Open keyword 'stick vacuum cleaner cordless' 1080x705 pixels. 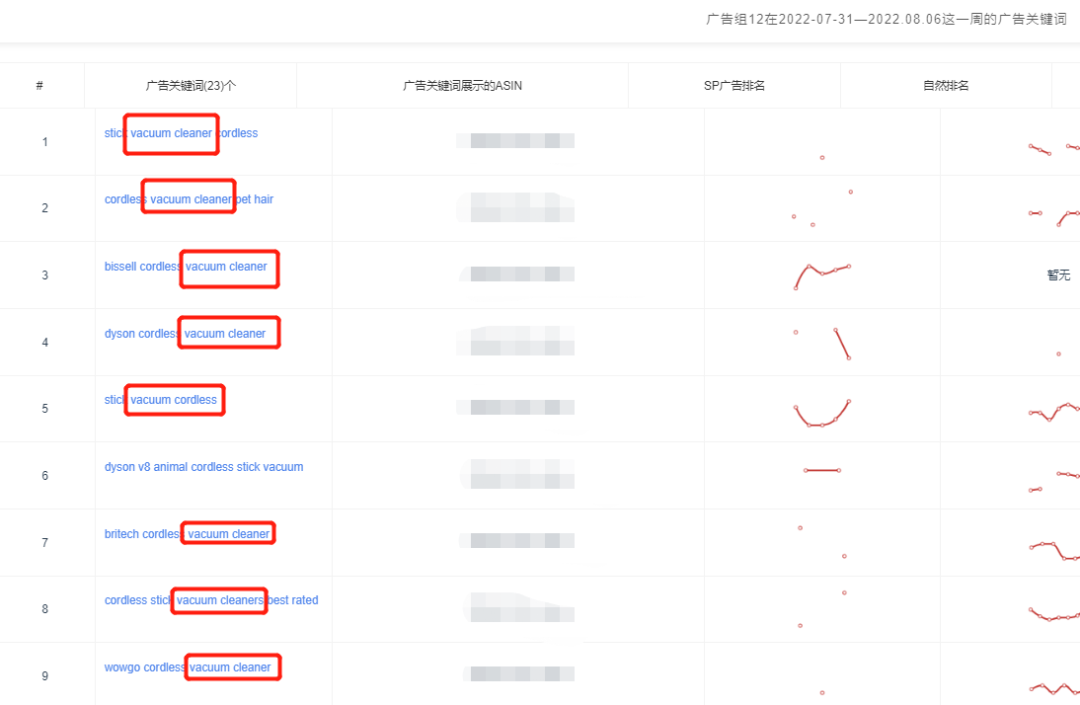[181, 133]
